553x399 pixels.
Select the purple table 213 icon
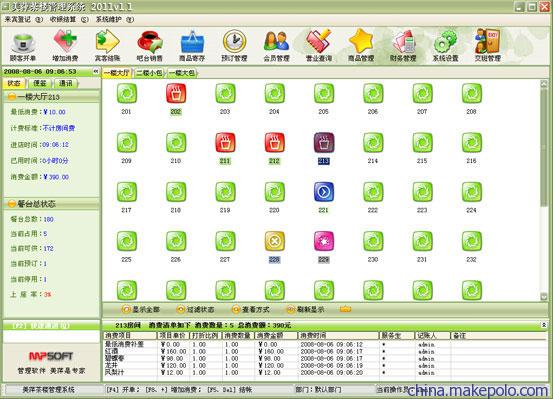click(324, 143)
